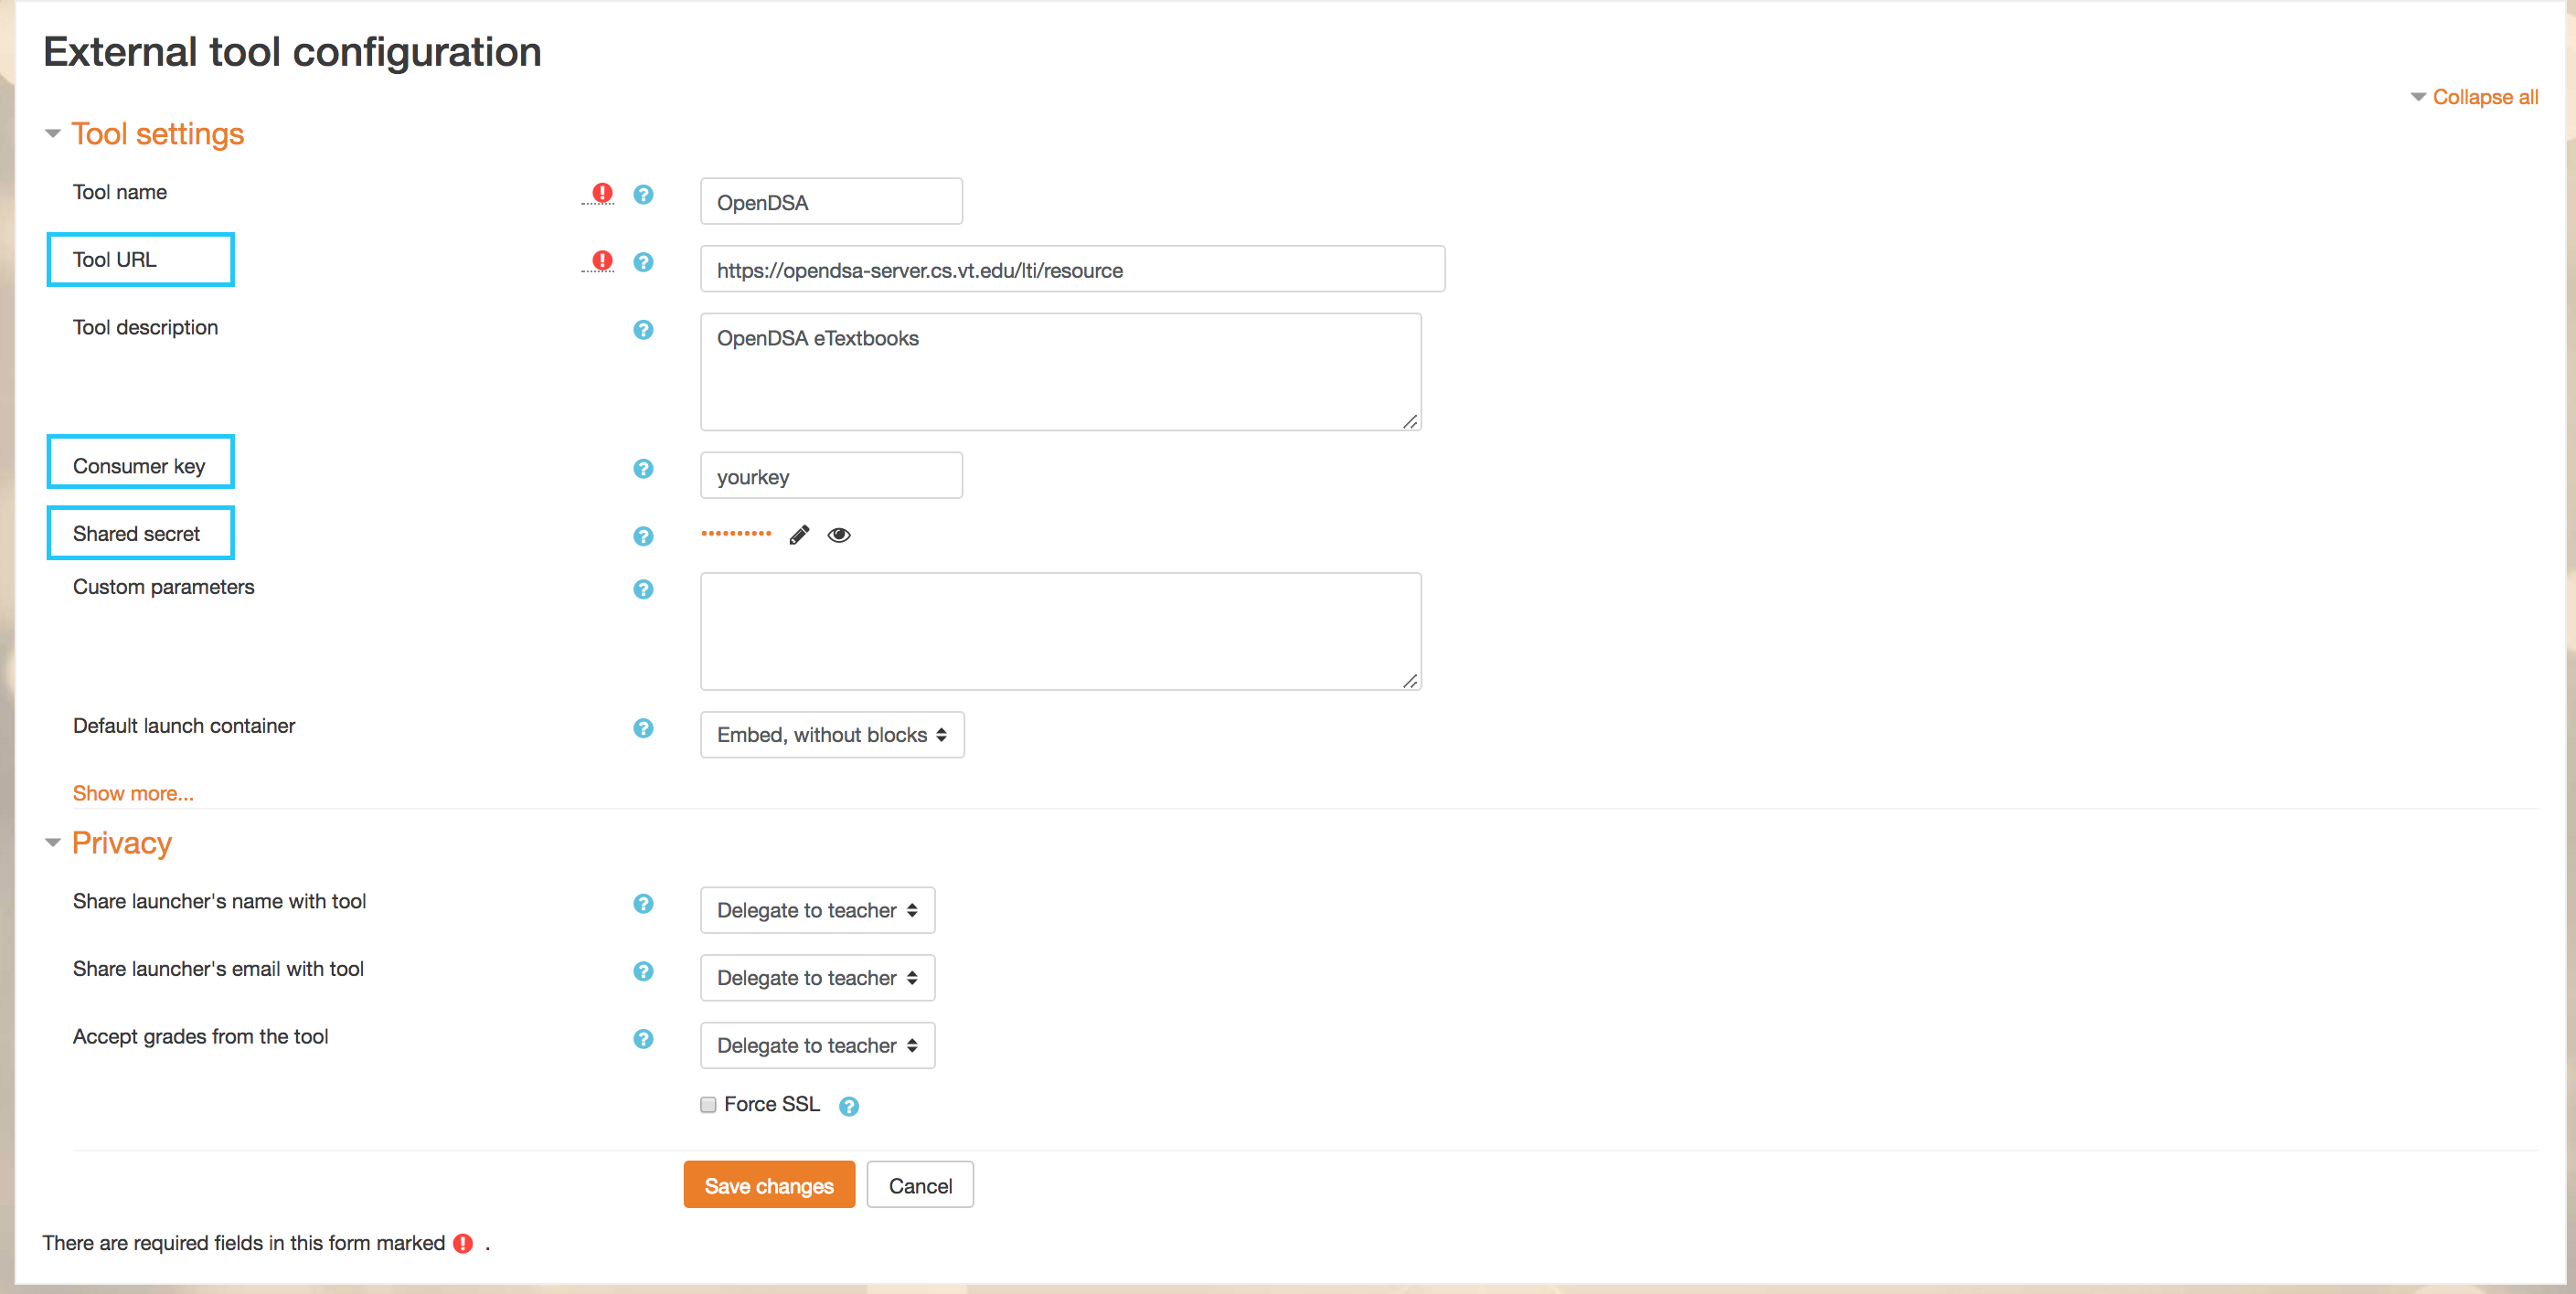2576x1294 pixels.
Task: Open the Default launch container dropdown
Action: [x=832, y=735]
